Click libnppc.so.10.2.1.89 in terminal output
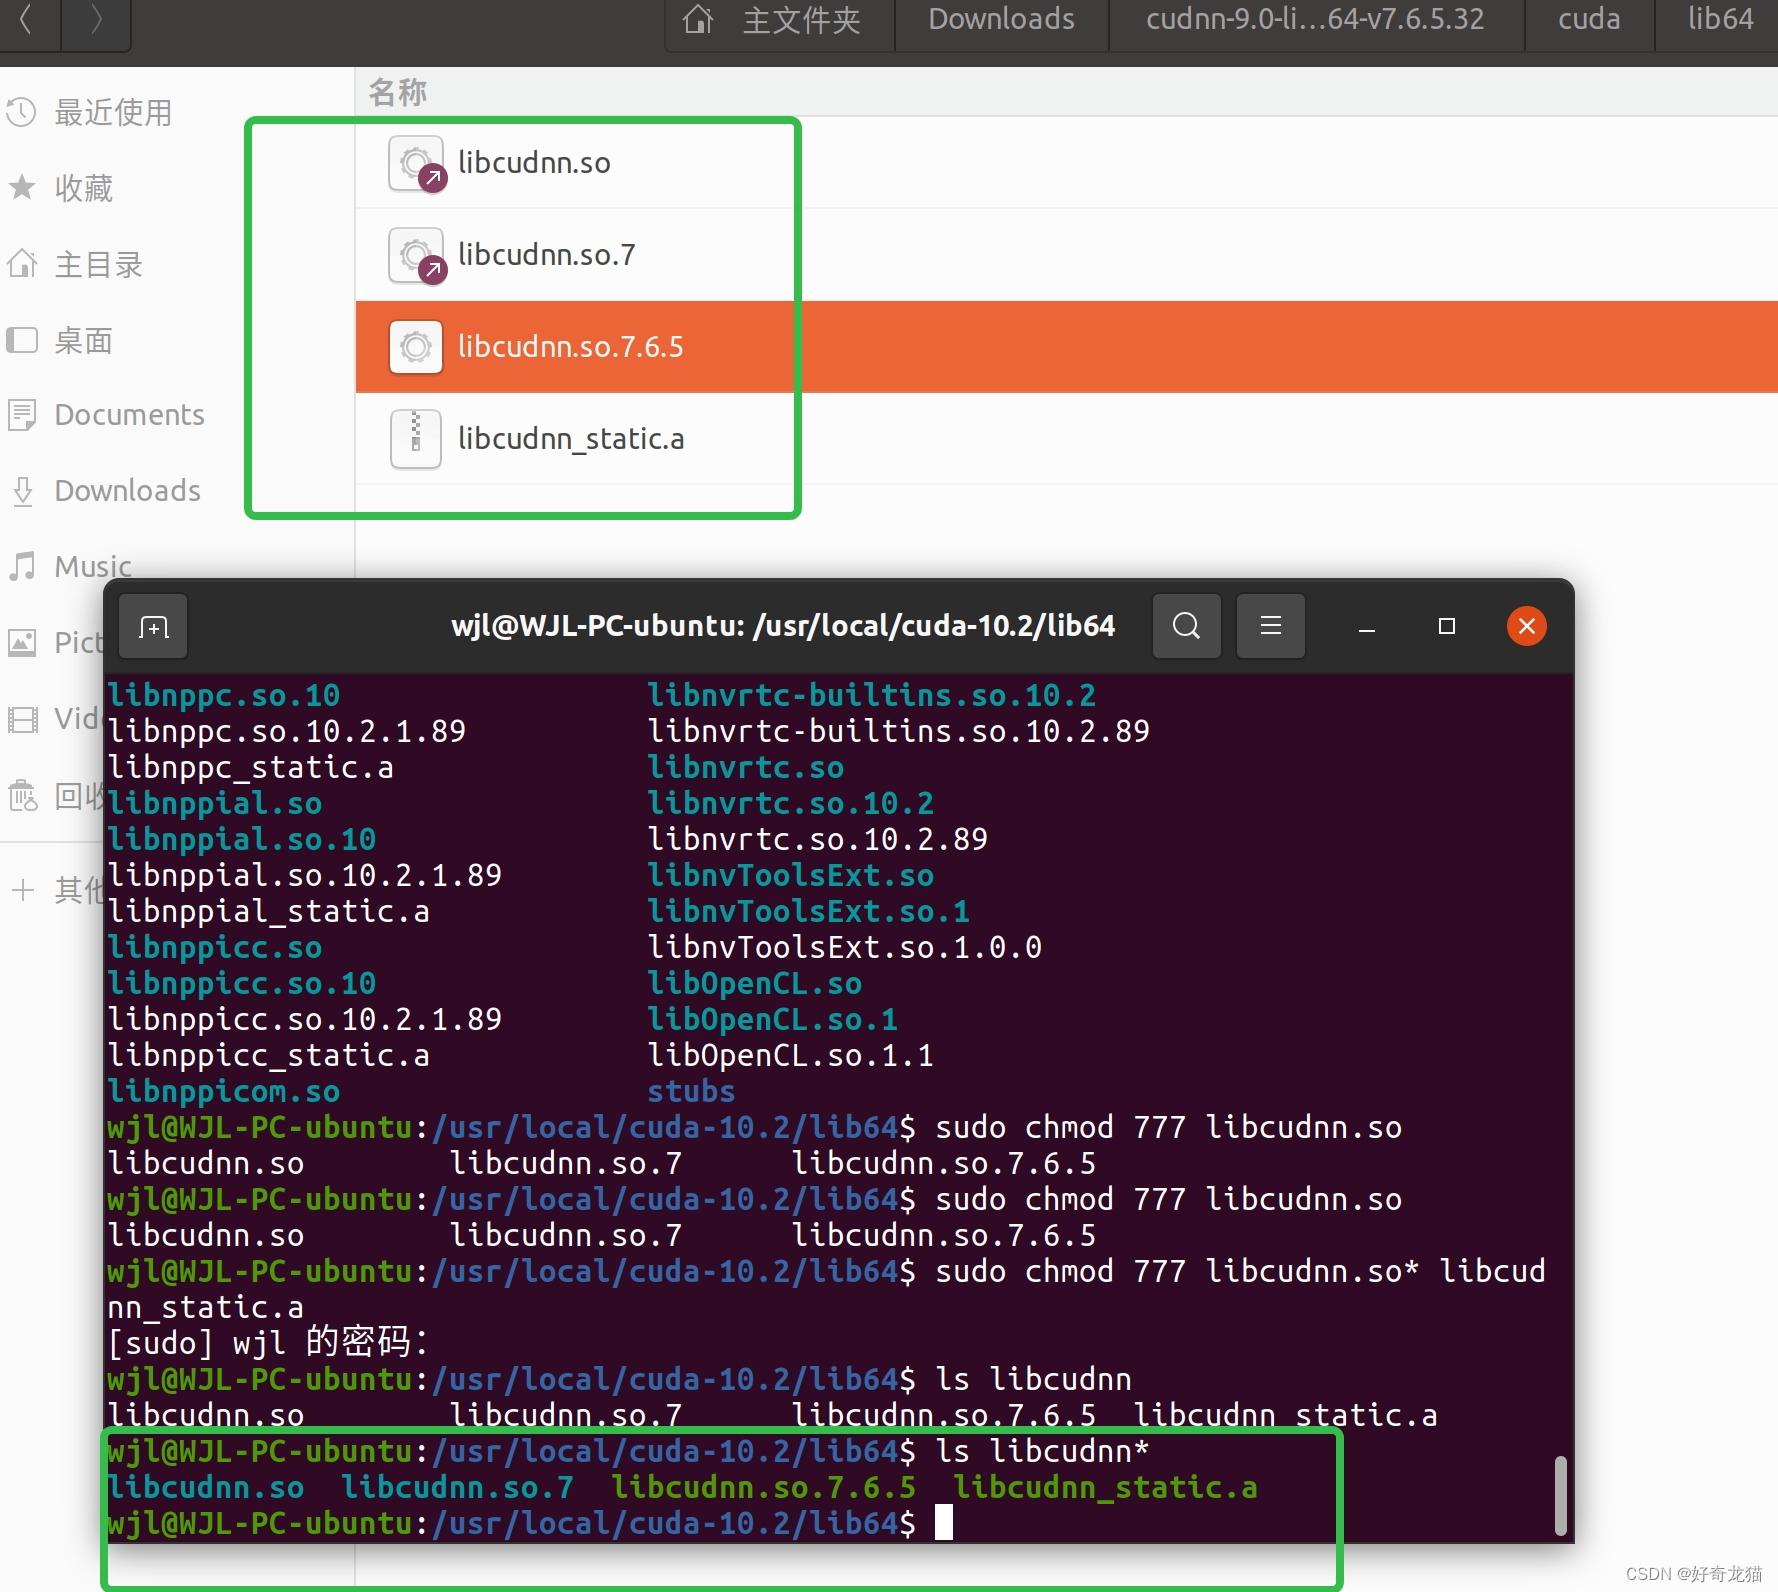 pyautogui.click(x=287, y=731)
